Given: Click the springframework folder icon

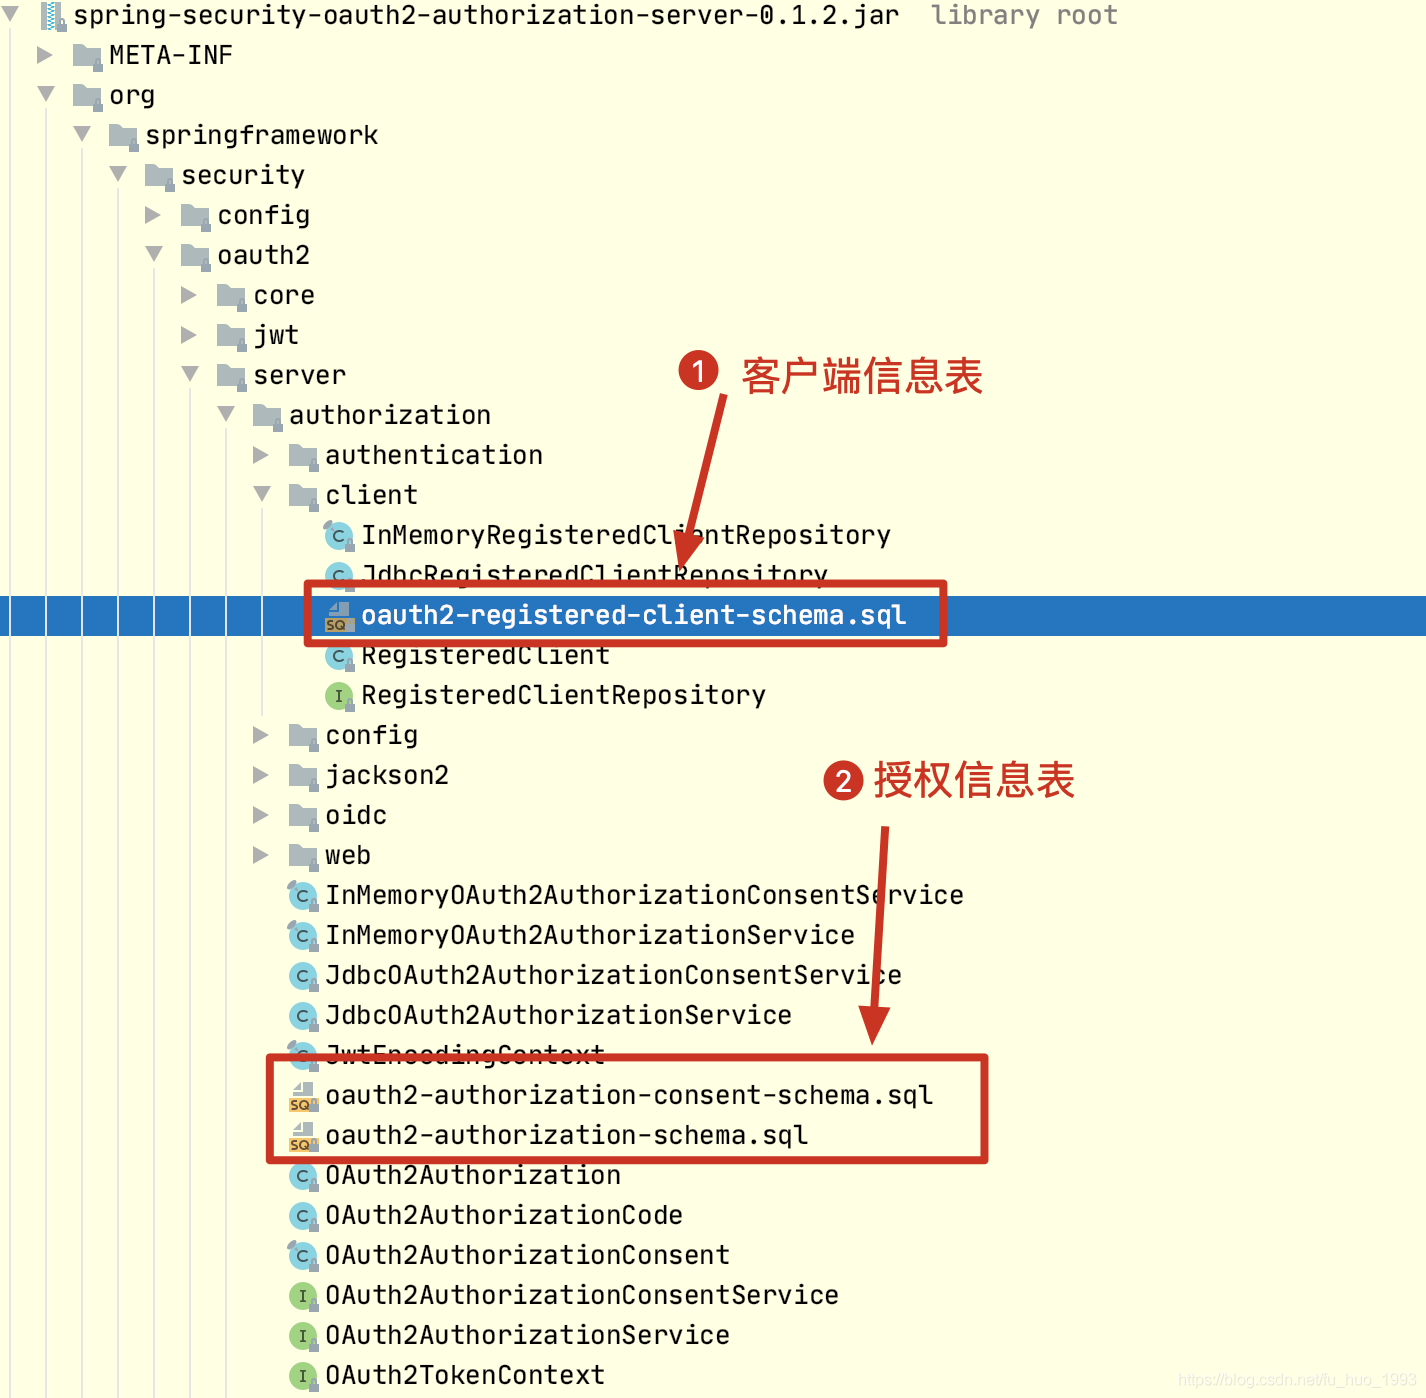Looking at the screenshot, I should click(x=123, y=136).
